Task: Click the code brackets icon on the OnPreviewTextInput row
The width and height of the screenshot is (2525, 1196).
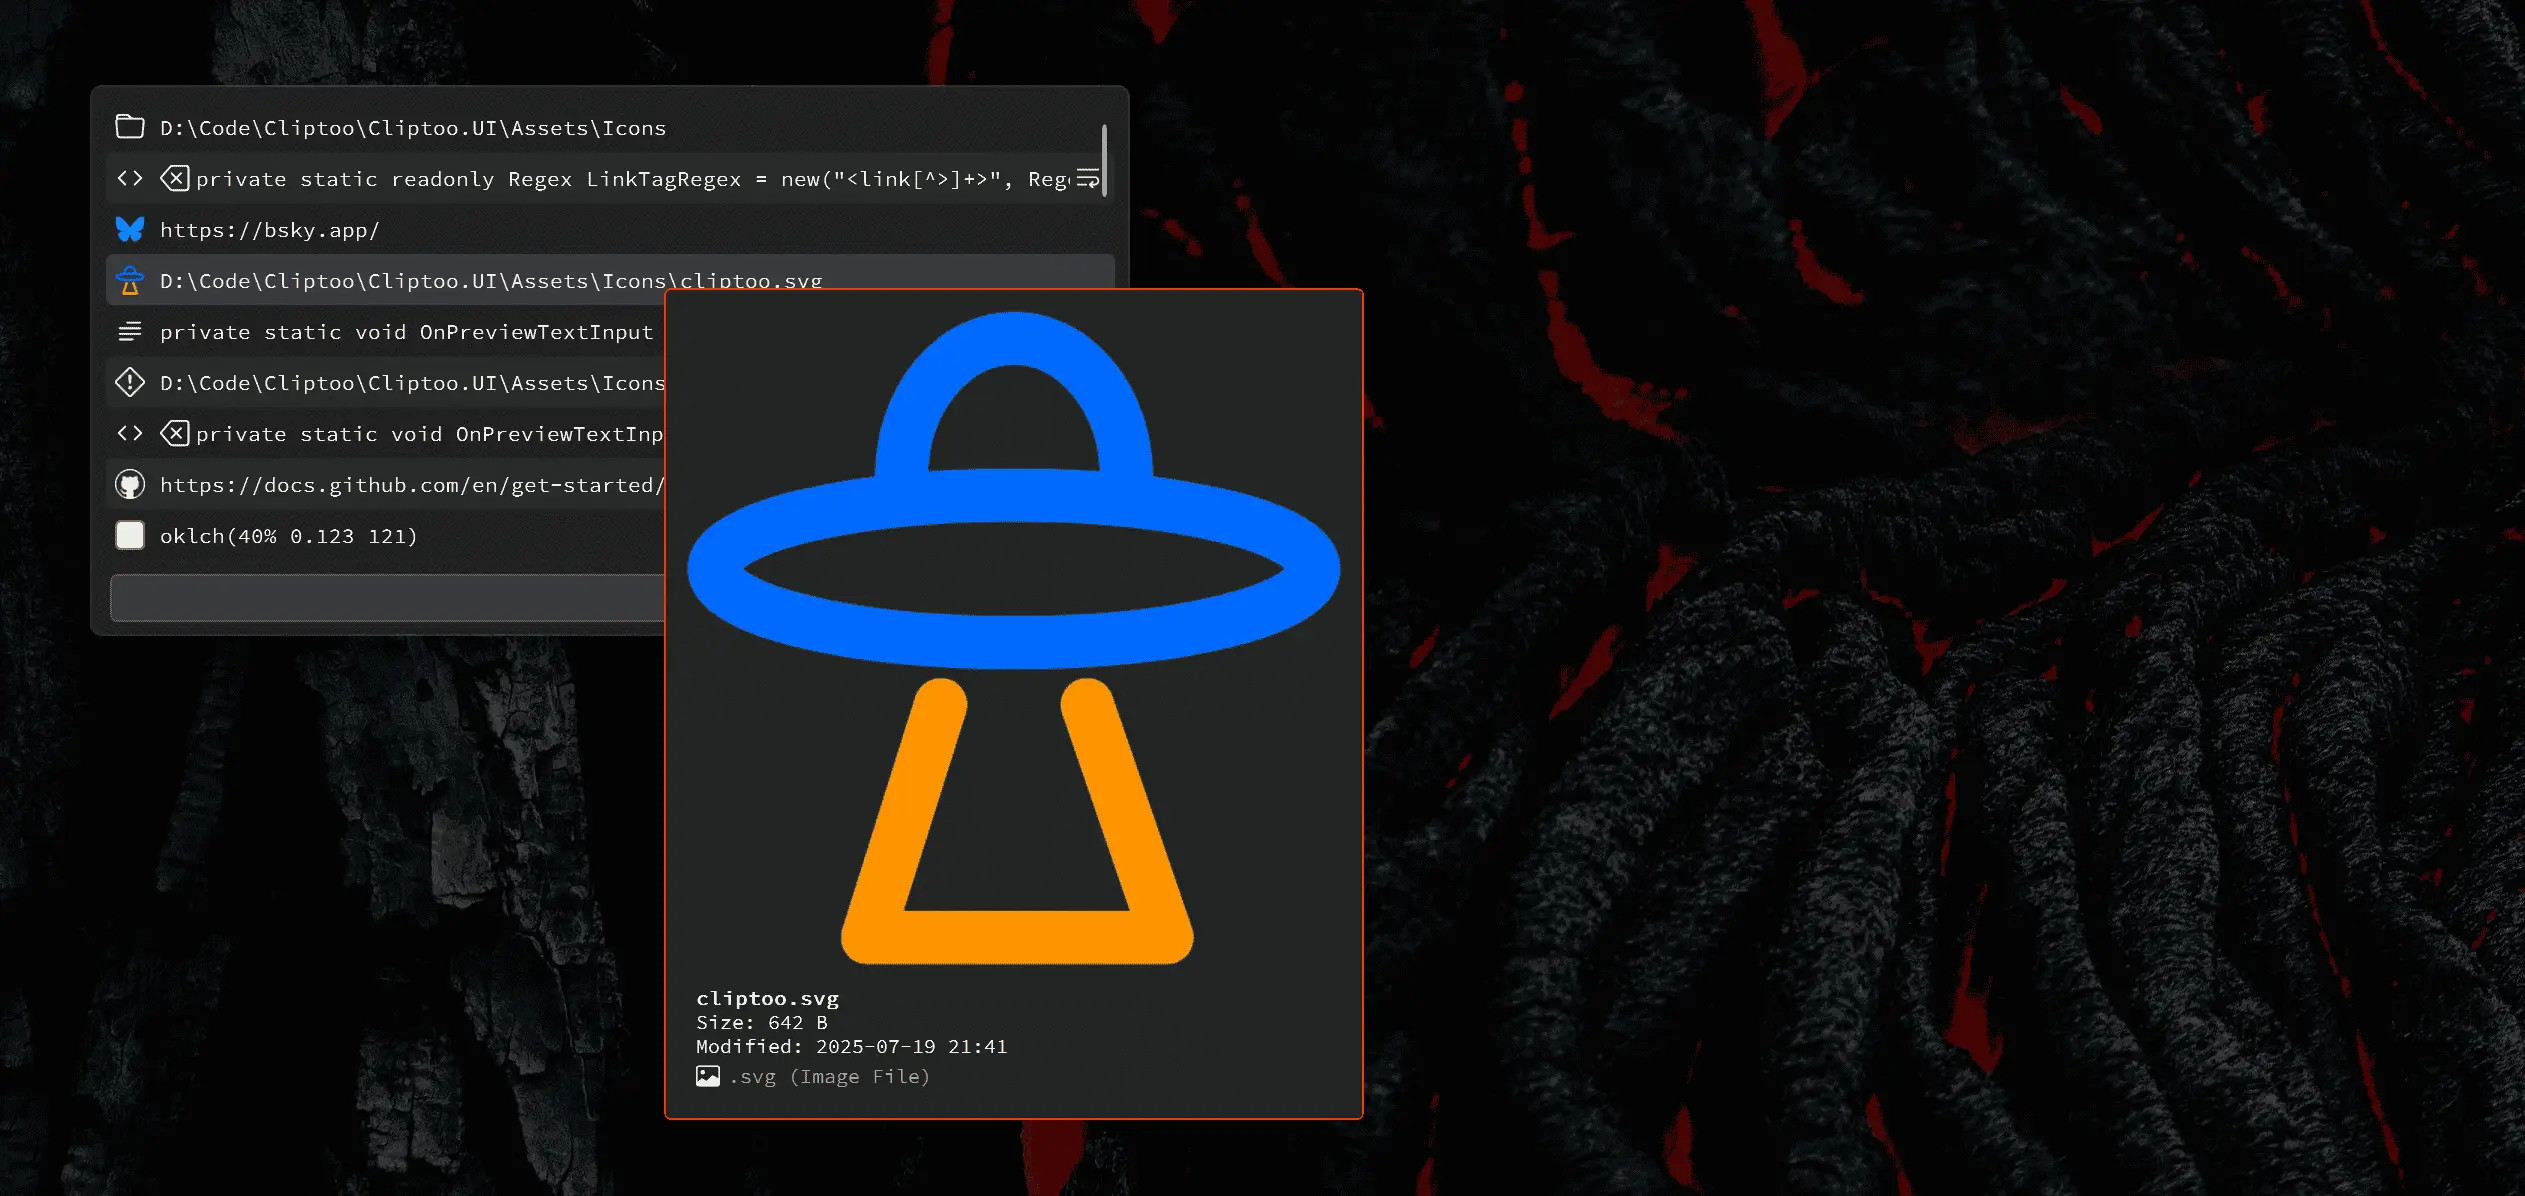Action: point(130,434)
